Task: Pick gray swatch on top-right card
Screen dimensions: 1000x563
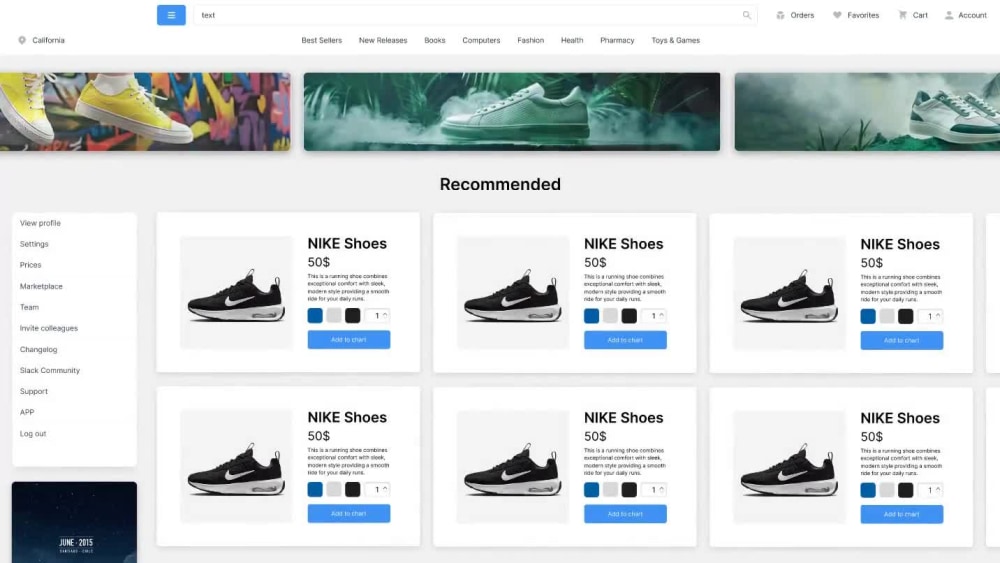Action: 886,316
